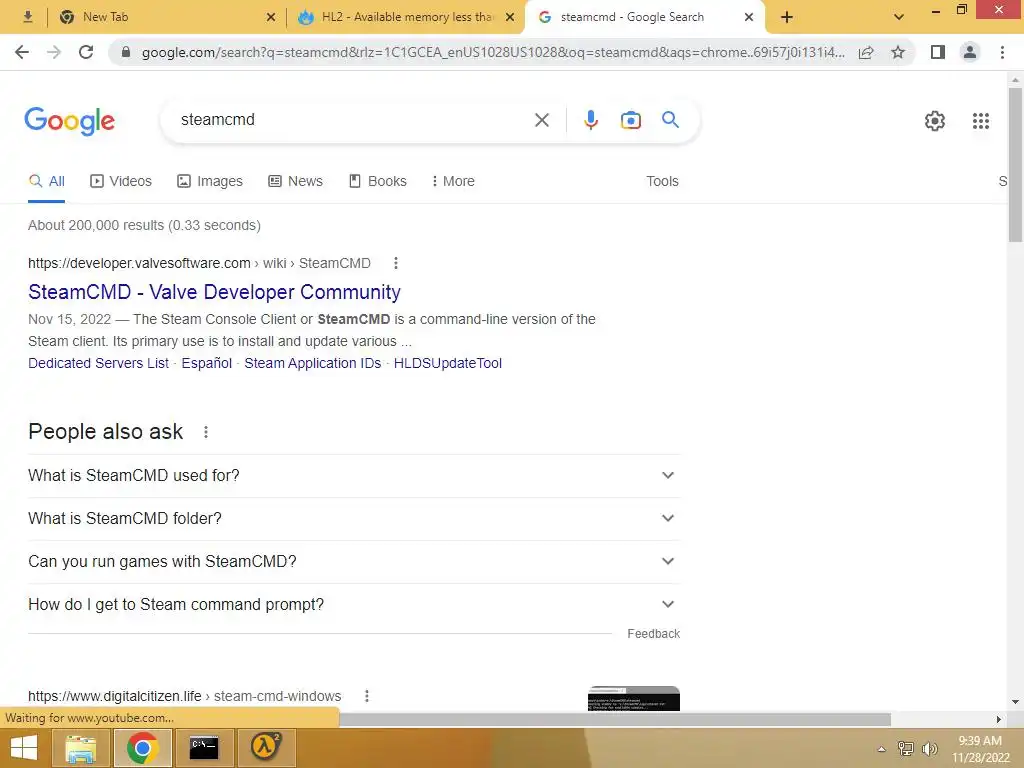This screenshot has width=1024, height=768.
Task: Click the padlock site info icon
Action: click(126, 52)
